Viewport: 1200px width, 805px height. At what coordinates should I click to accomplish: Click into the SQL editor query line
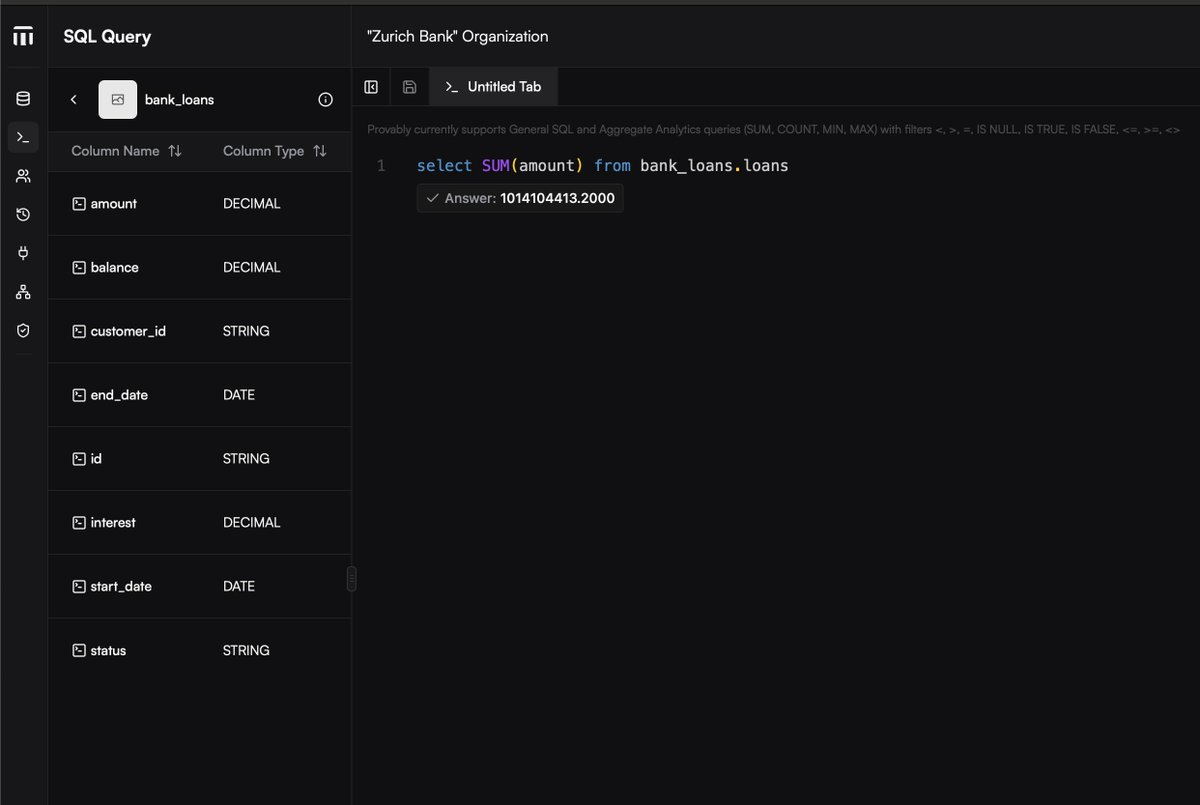pos(603,165)
